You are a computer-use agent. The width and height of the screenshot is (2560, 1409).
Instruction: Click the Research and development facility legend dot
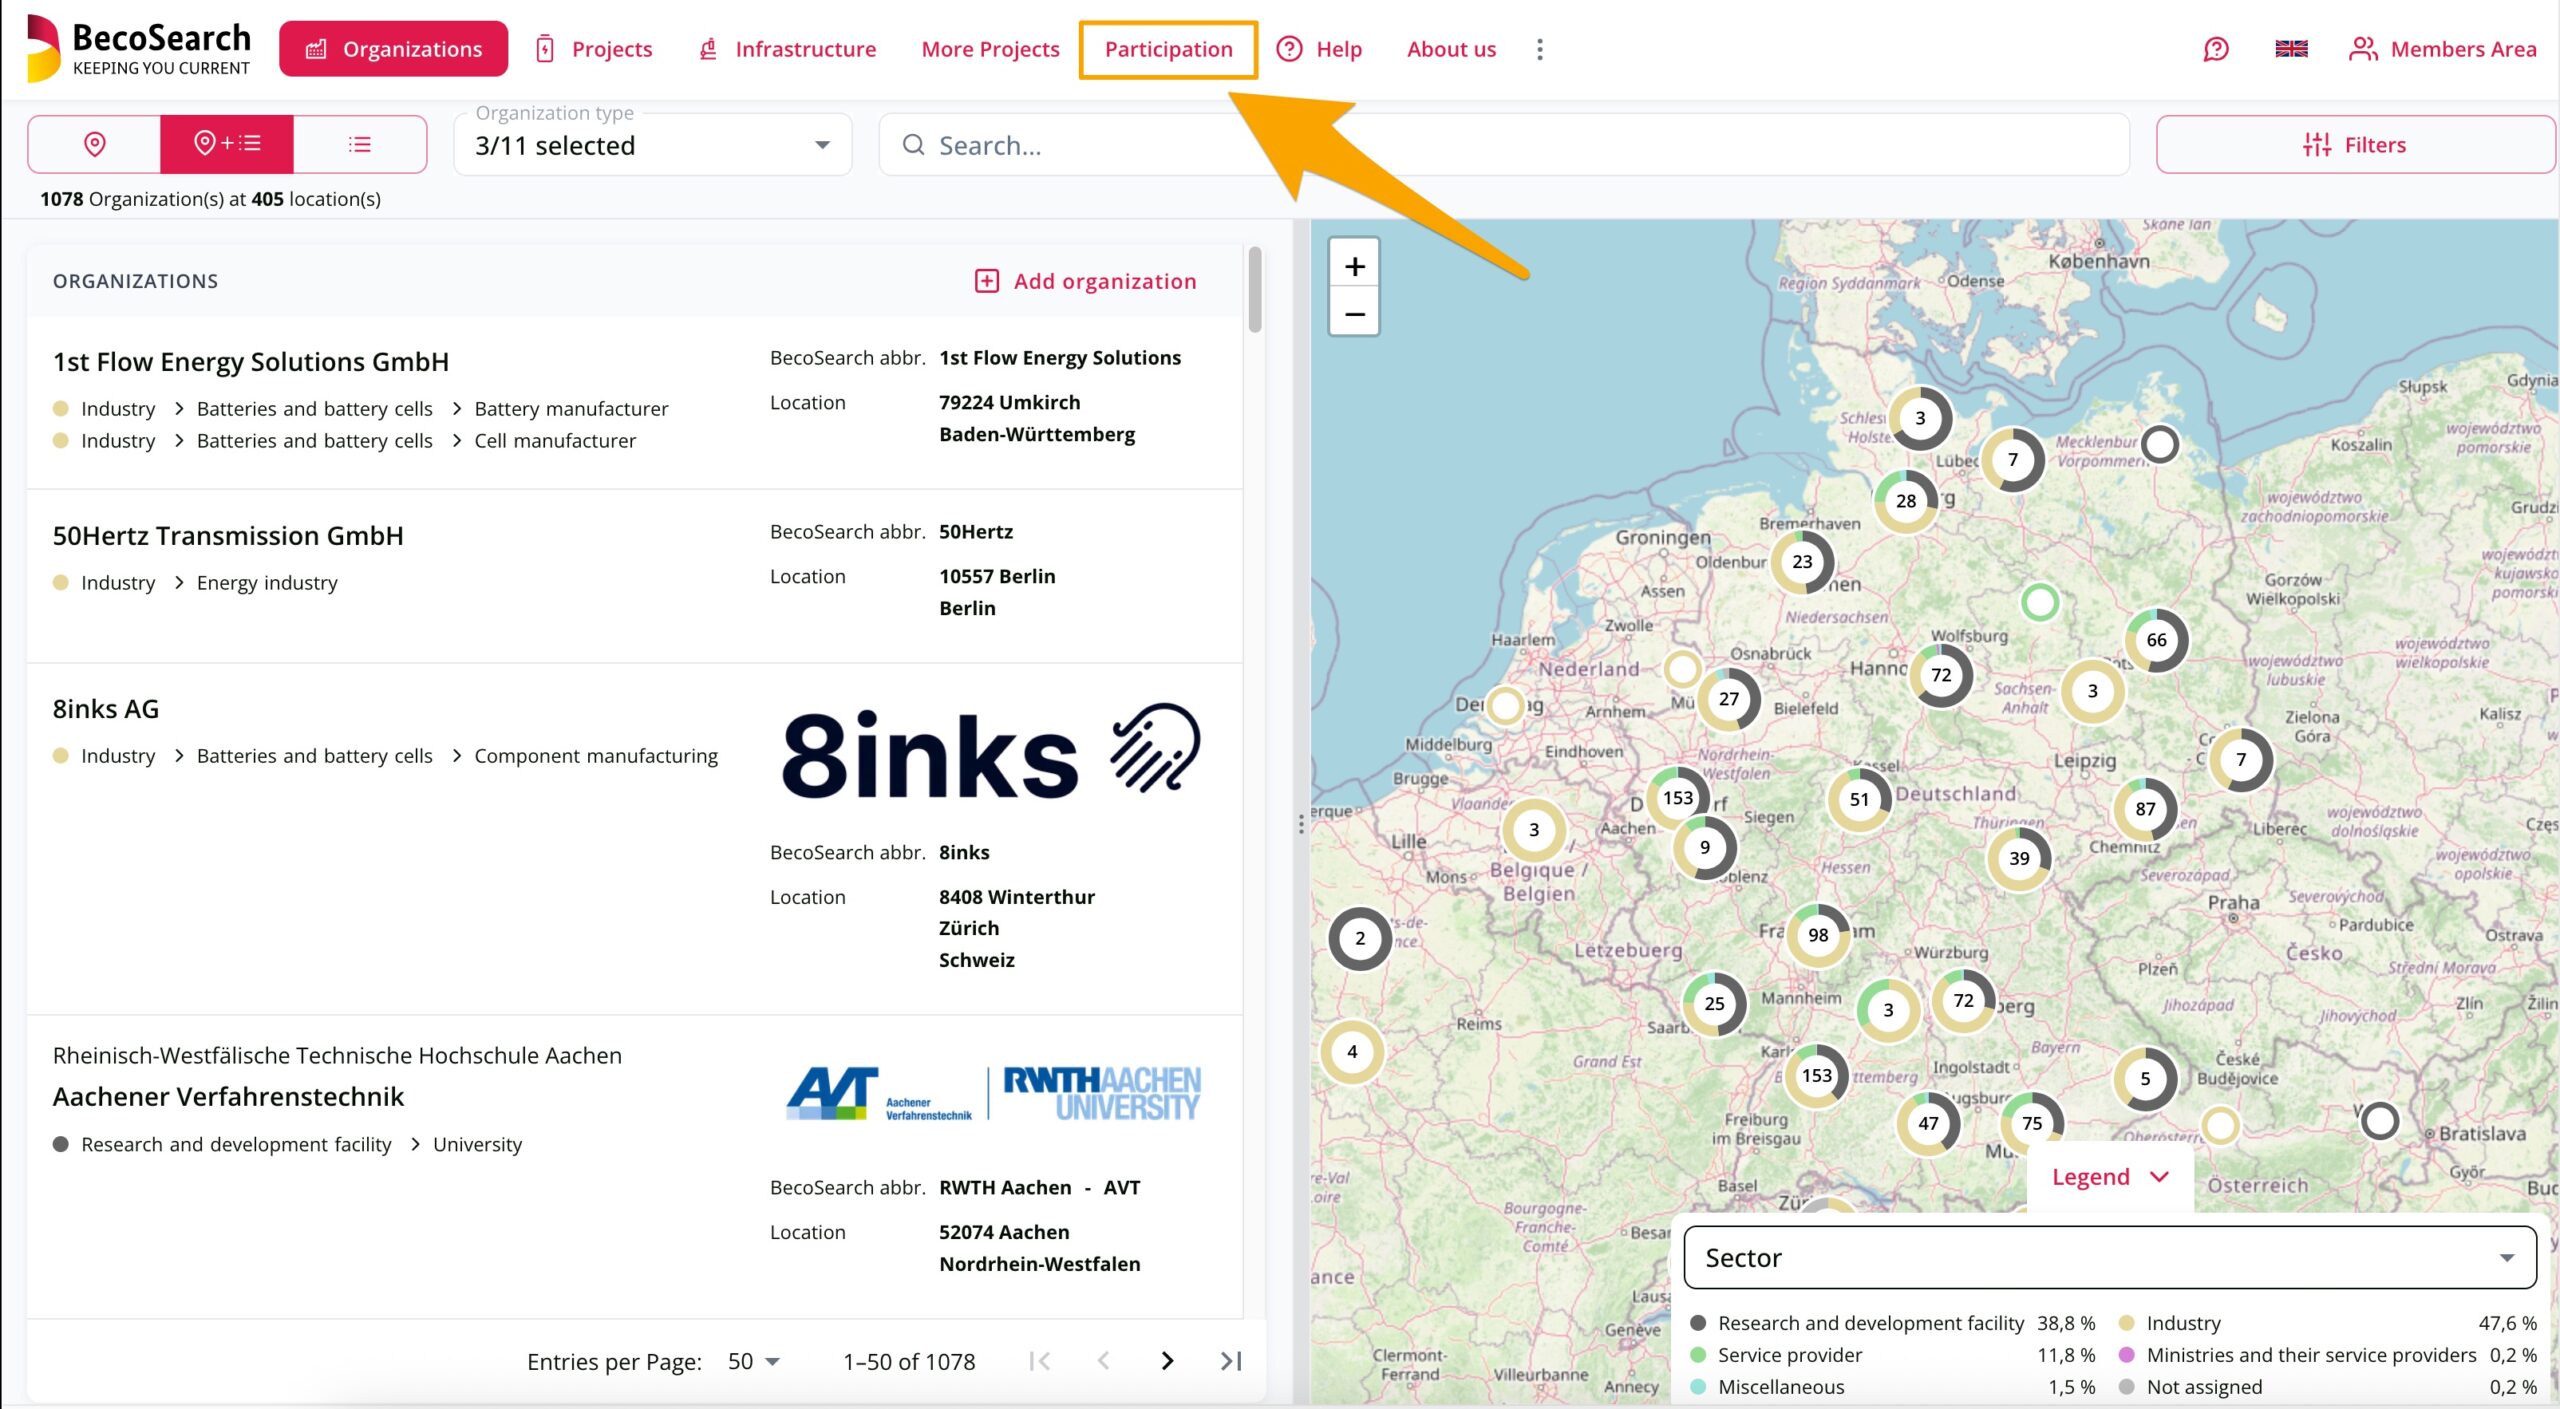1698,1323
